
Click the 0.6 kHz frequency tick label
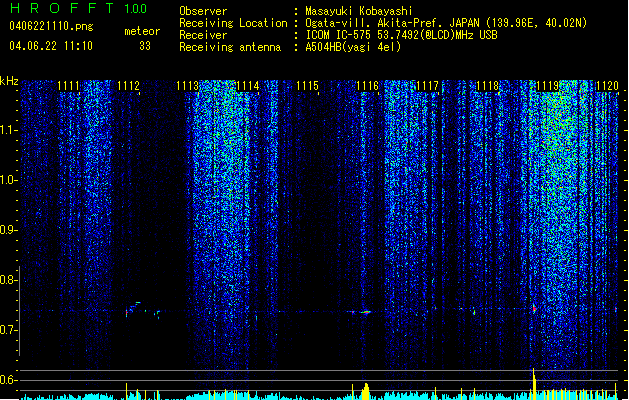[8, 380]
